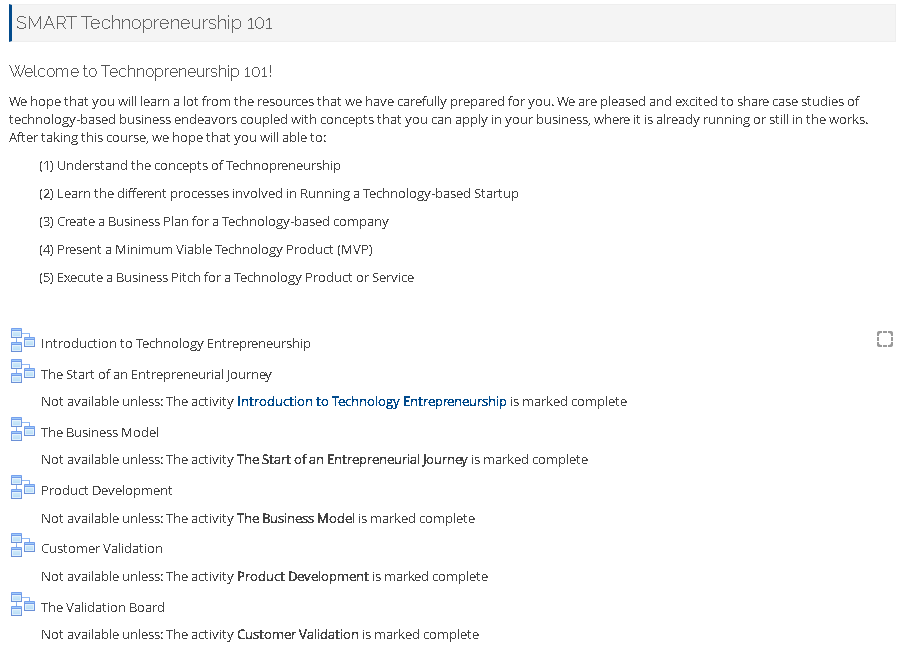
Task: Click bold The Business Model restriction text
Action: (296, 518)
